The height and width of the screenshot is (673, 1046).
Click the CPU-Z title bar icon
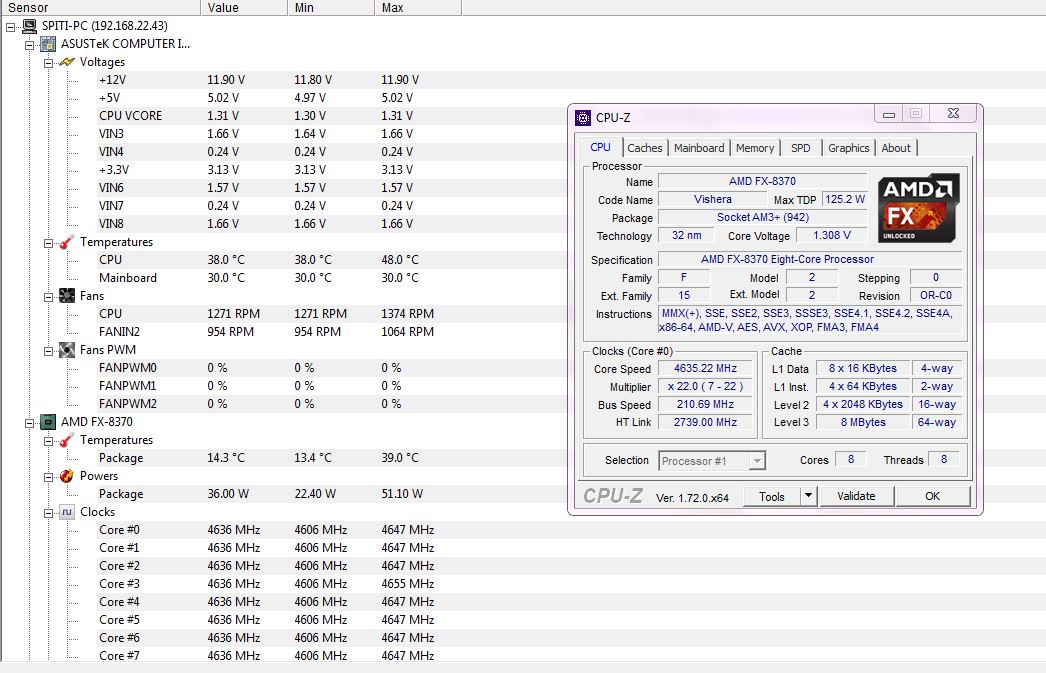(583, 118)
